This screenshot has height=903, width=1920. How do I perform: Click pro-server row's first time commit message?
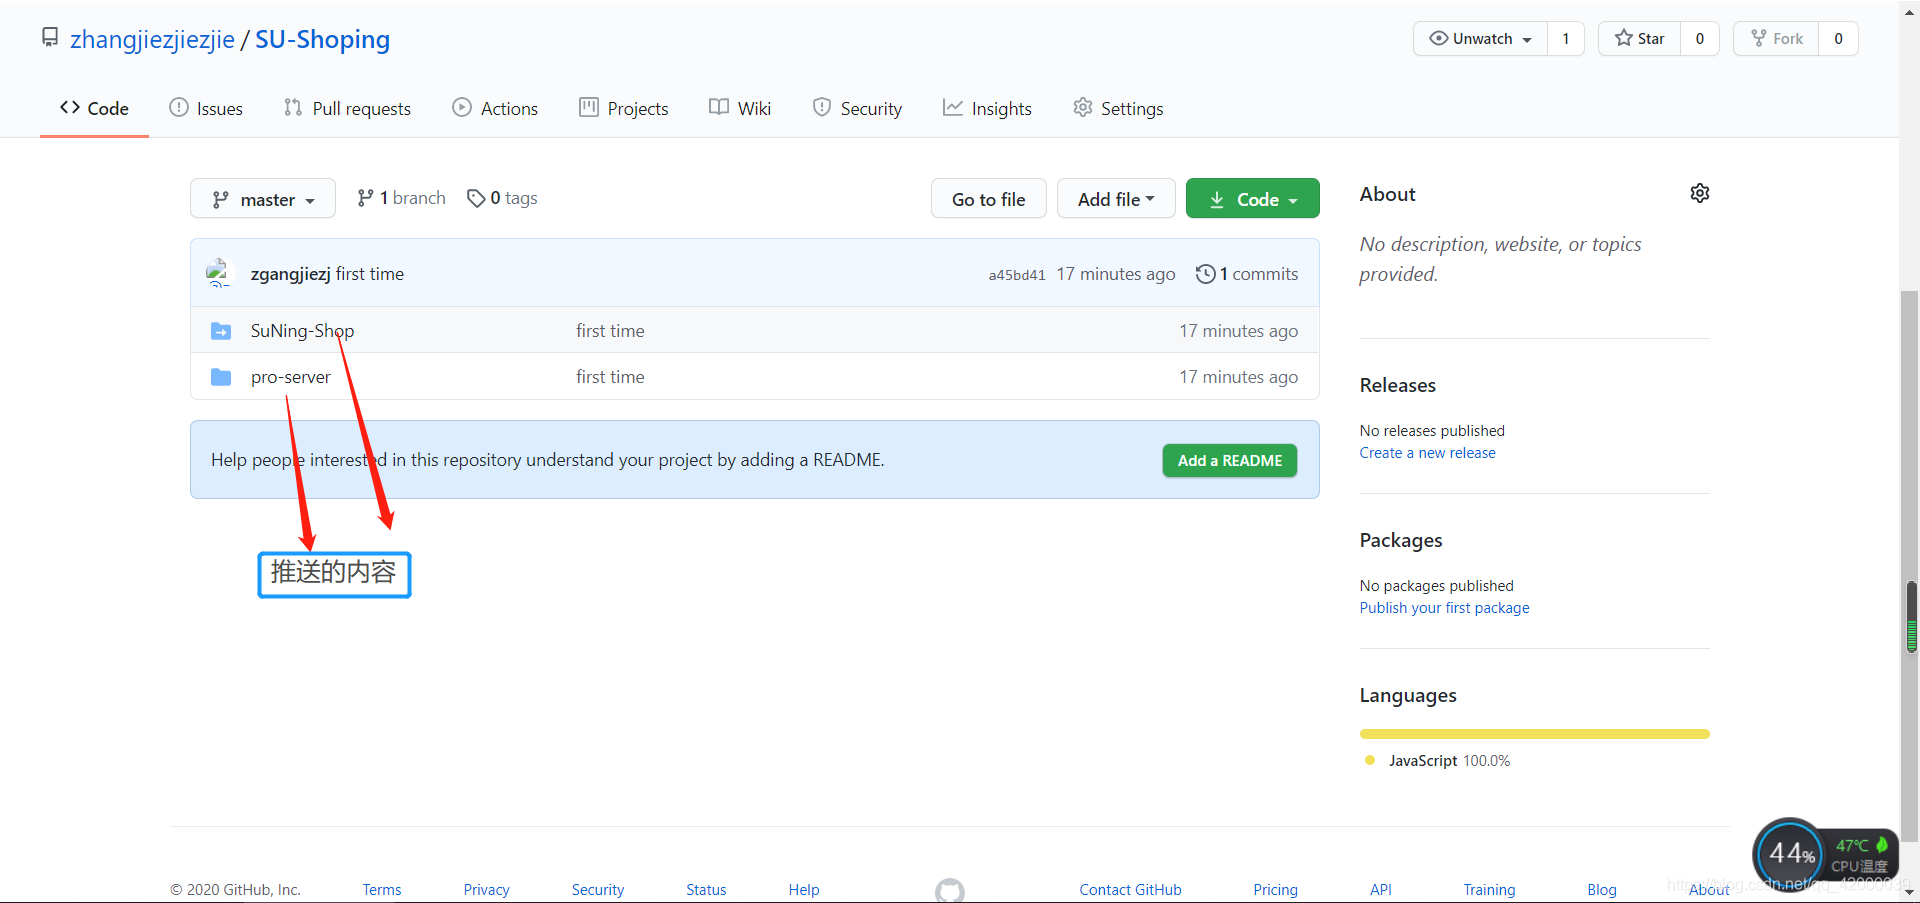point(610,377)
